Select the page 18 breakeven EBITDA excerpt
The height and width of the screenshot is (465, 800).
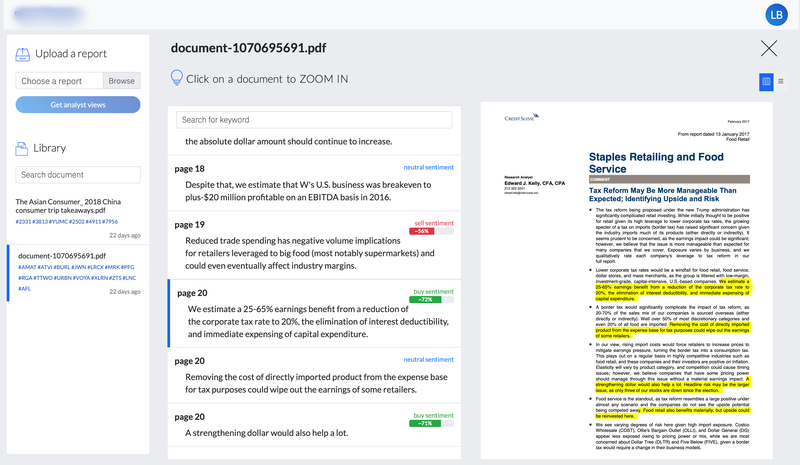coord(314,183)
